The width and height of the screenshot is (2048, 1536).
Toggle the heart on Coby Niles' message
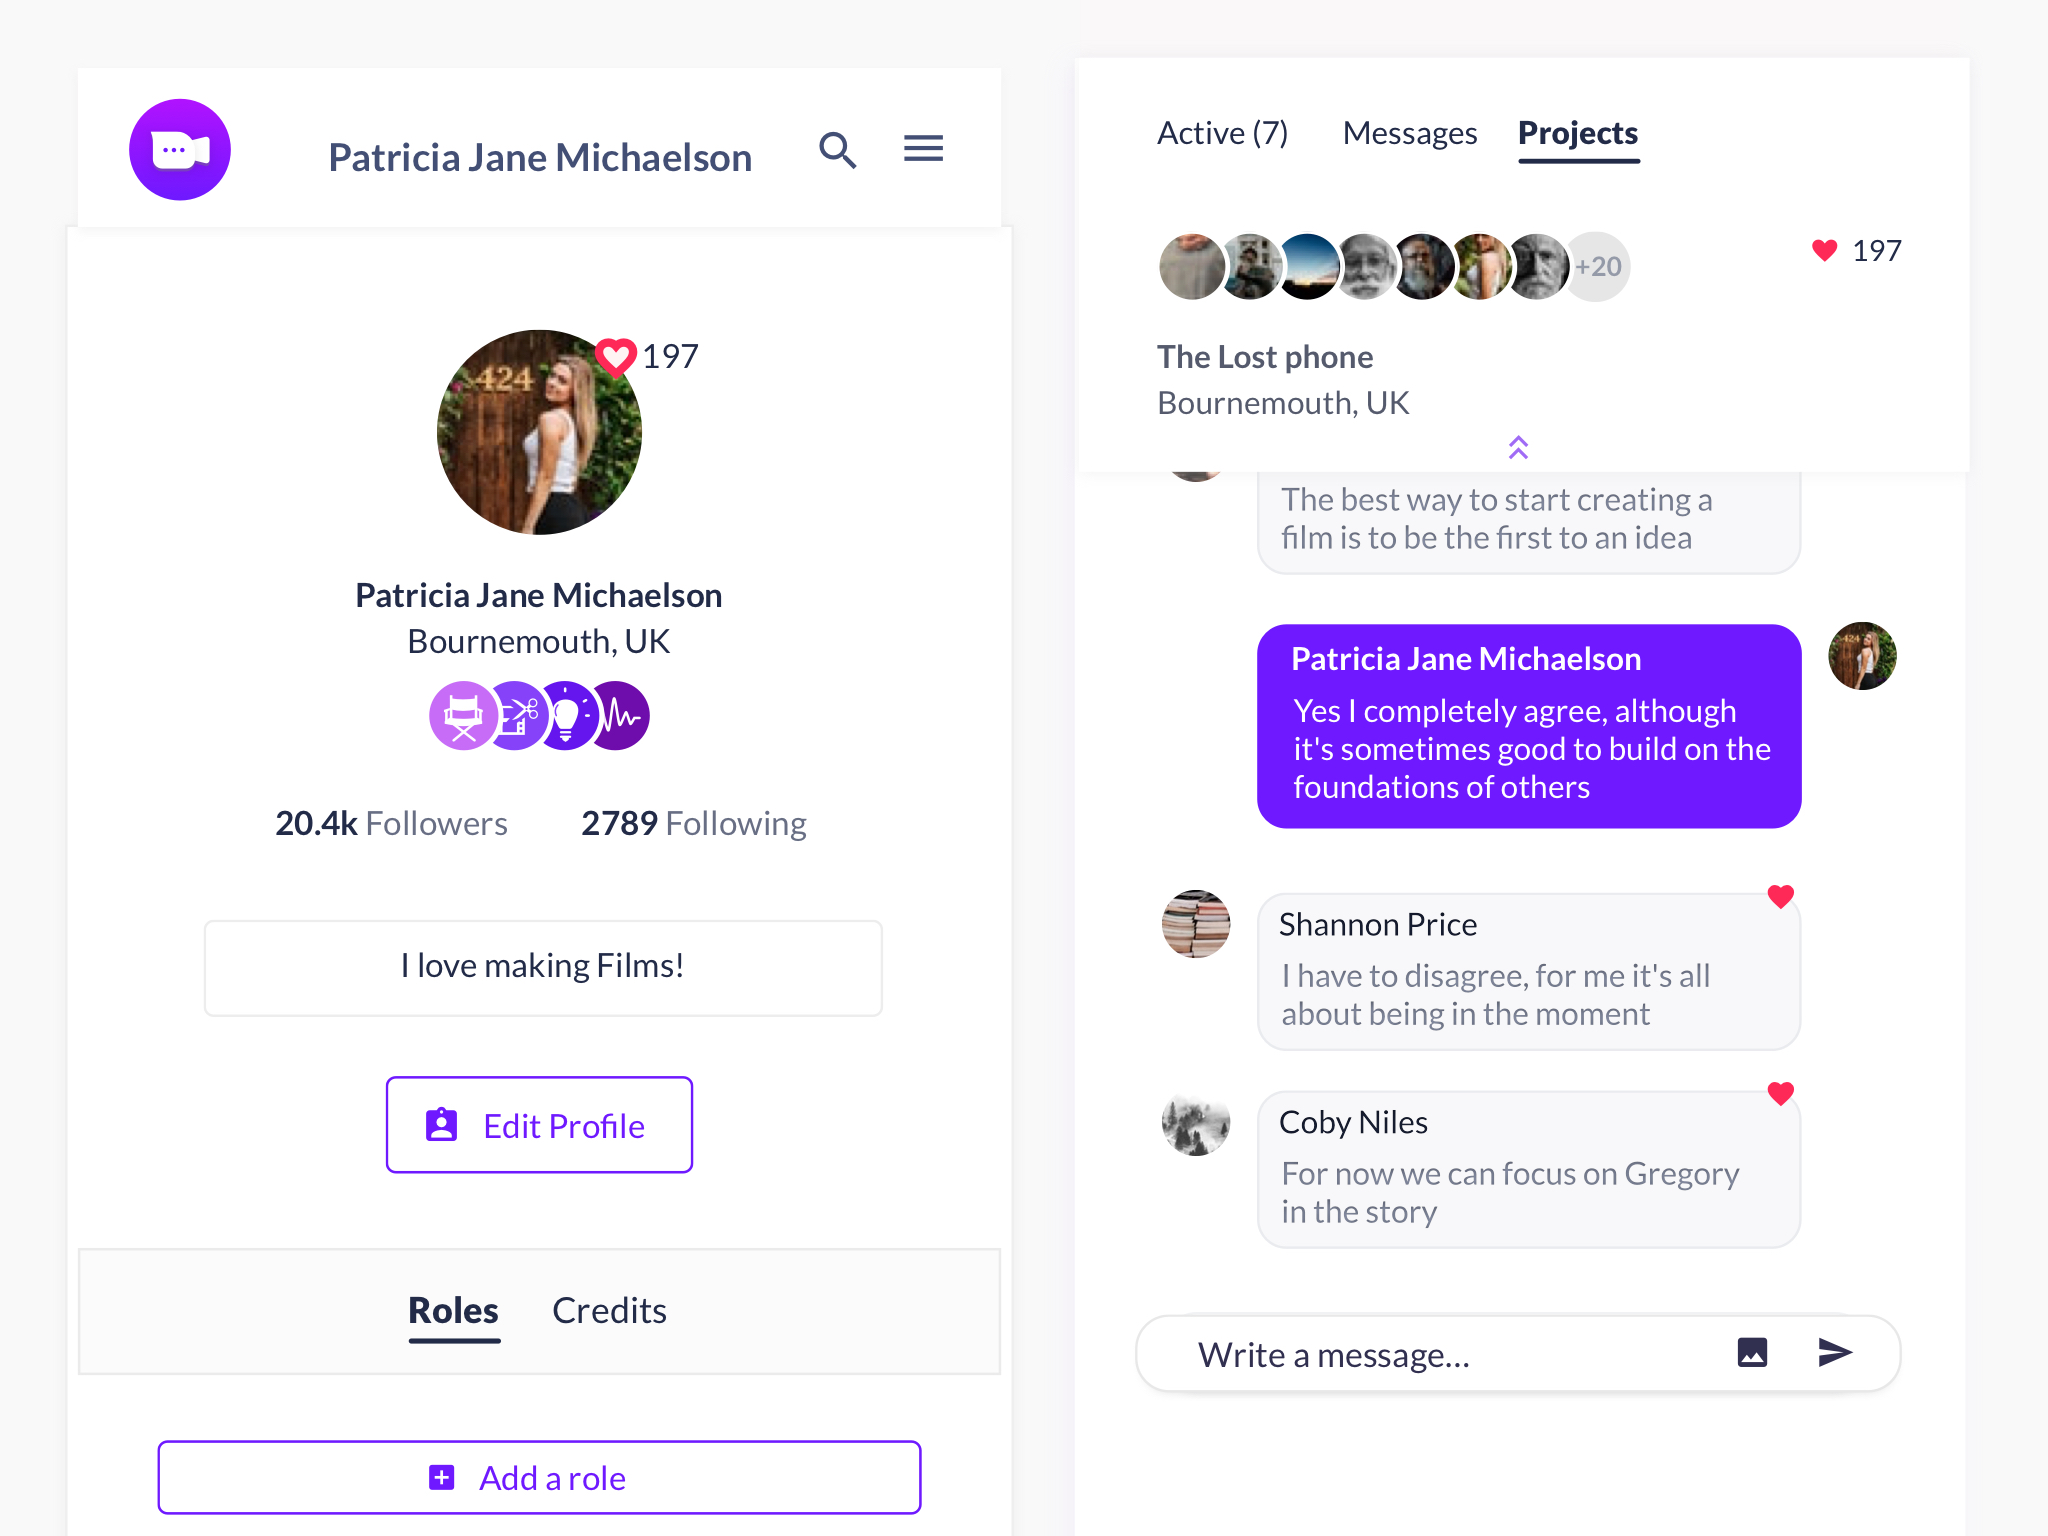(1780, 1093)
